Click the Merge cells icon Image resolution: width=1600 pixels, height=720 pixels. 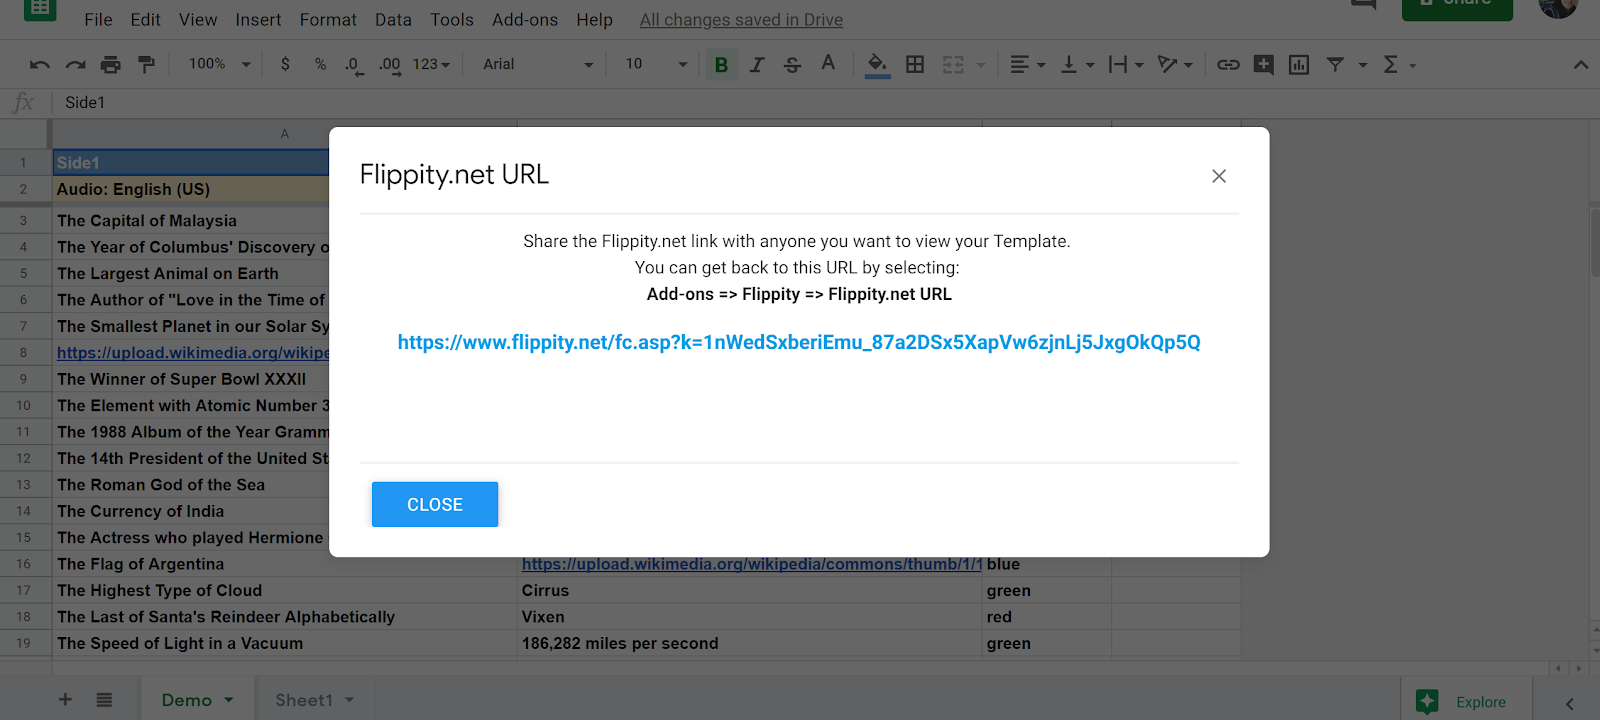[x=953, y=65]
